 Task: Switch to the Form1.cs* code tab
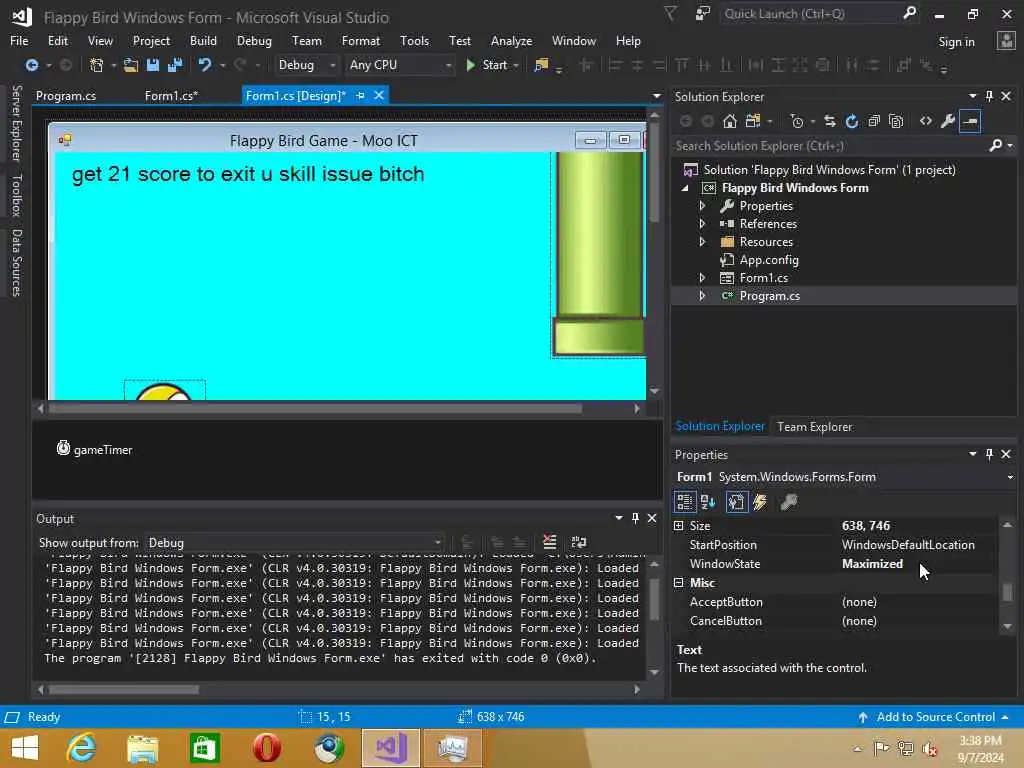pos(171,95)
